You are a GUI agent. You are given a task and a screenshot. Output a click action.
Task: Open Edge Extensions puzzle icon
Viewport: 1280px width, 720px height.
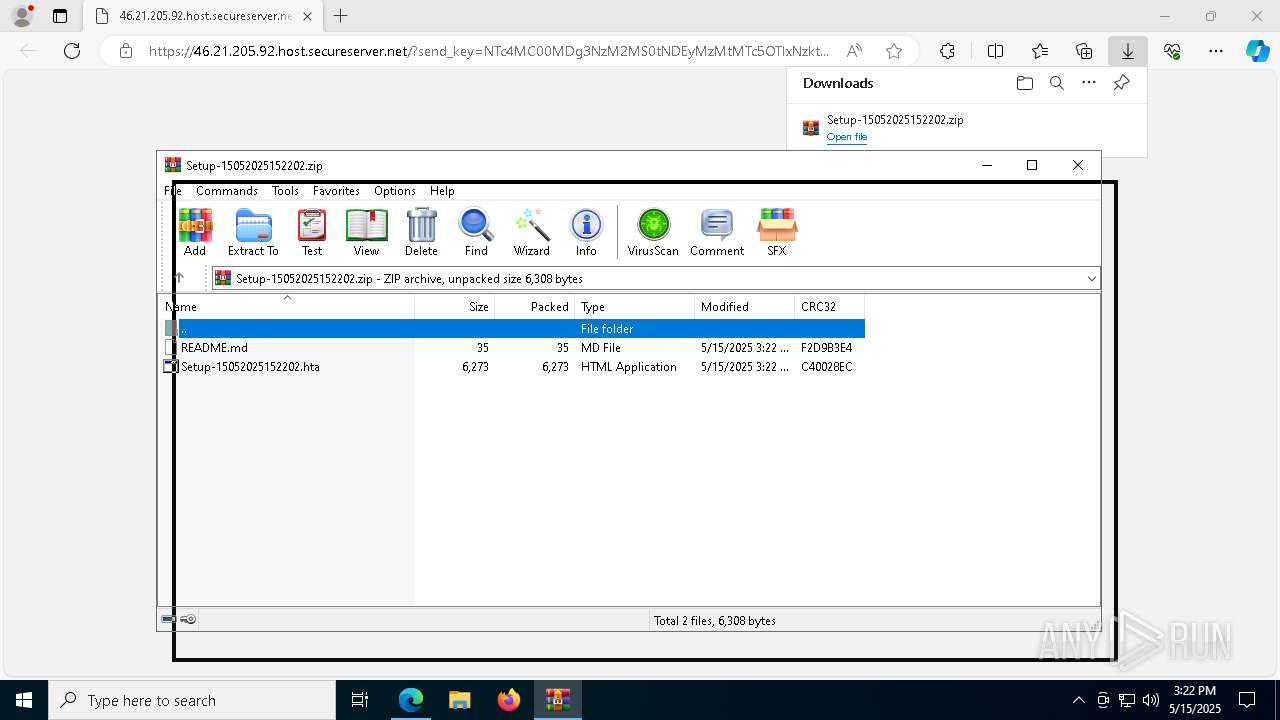[x=947, y=51]
